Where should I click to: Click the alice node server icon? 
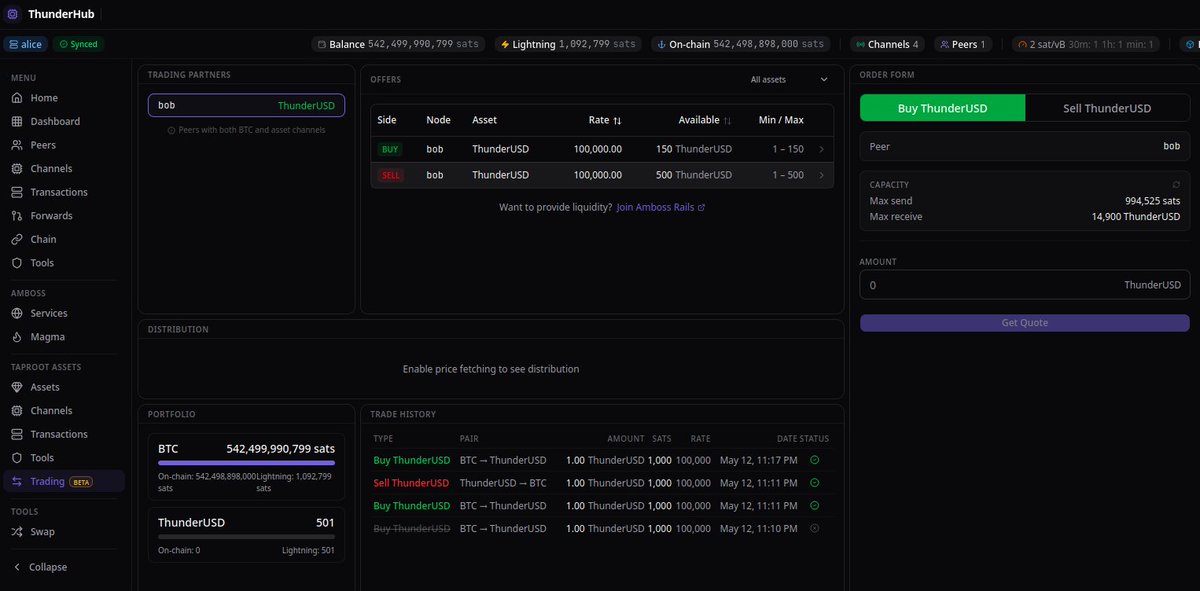13,44
